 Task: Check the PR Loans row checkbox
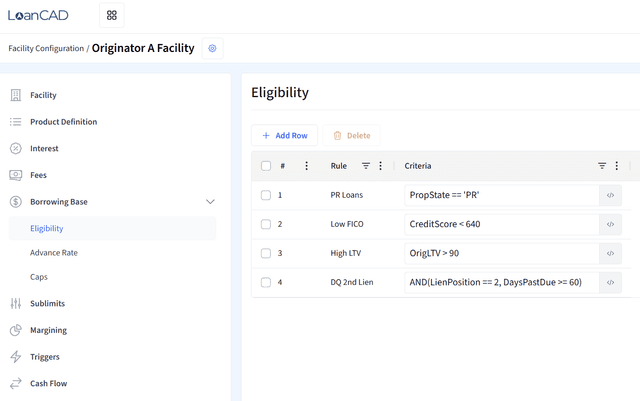coord(266,195)
